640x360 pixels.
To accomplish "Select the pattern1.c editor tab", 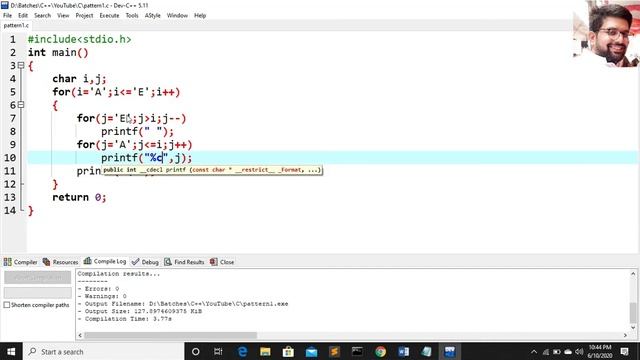I will tap(16, 25).
